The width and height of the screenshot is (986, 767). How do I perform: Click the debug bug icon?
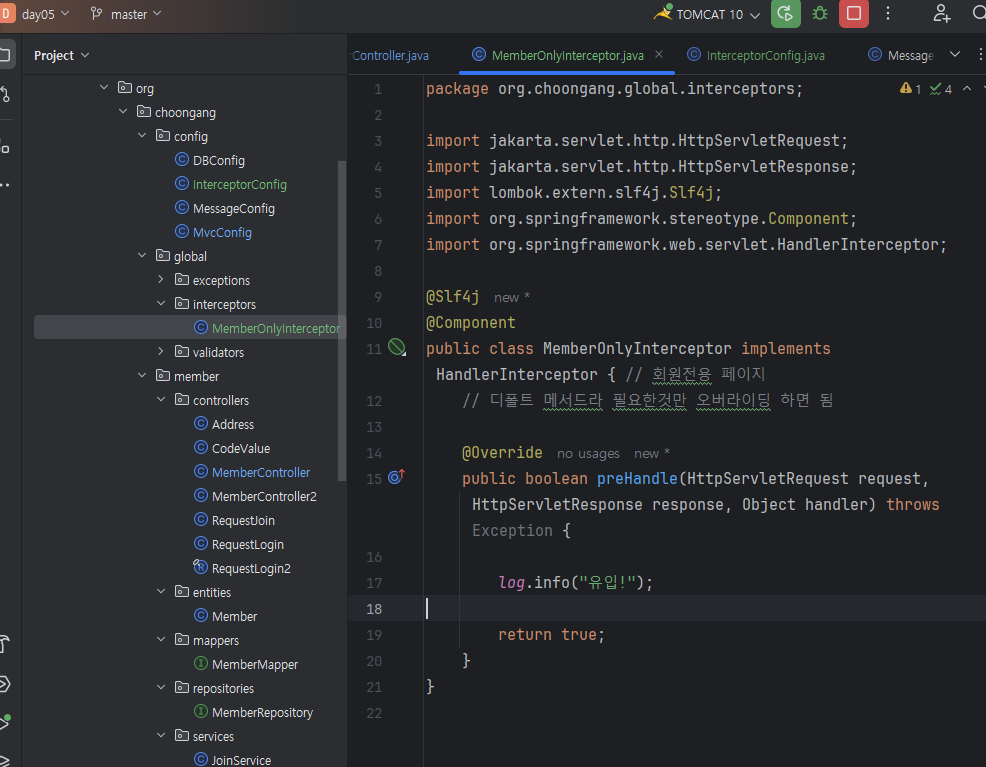click(x=819, y=14)
